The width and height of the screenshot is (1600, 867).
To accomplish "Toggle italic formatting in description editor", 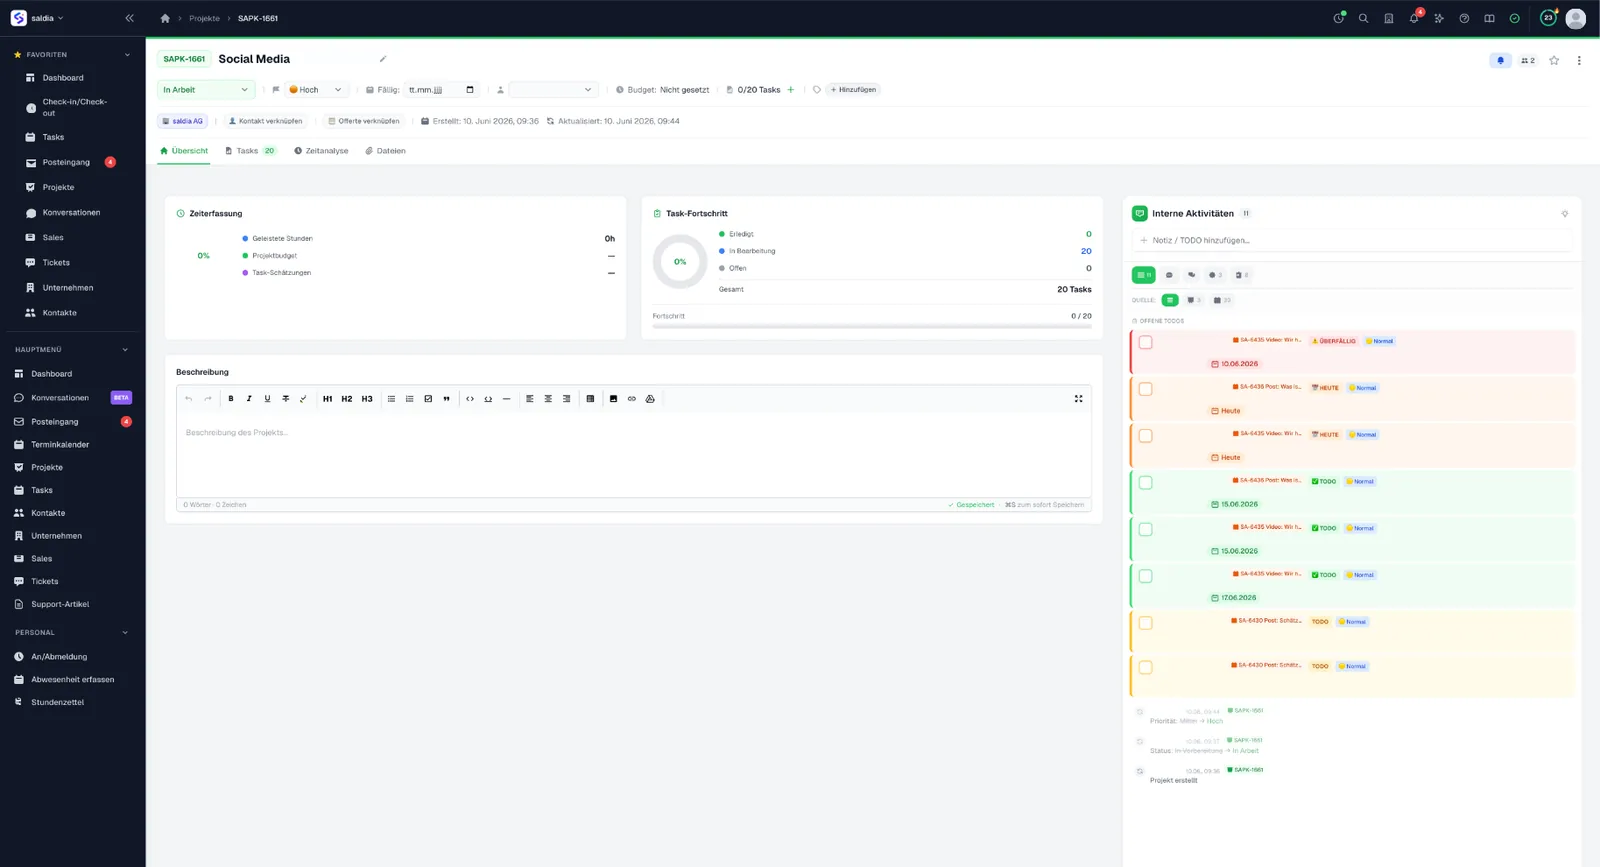I will (x=249, y=398).
